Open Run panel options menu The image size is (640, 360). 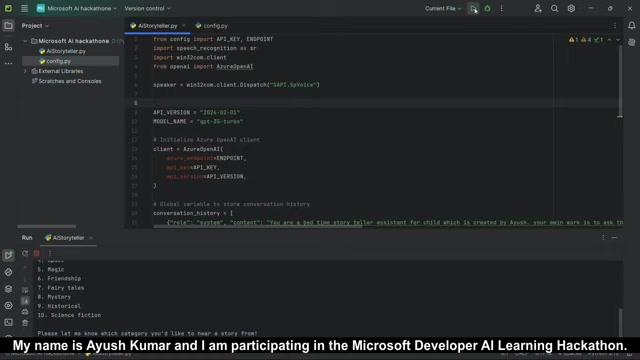point(603,238)
